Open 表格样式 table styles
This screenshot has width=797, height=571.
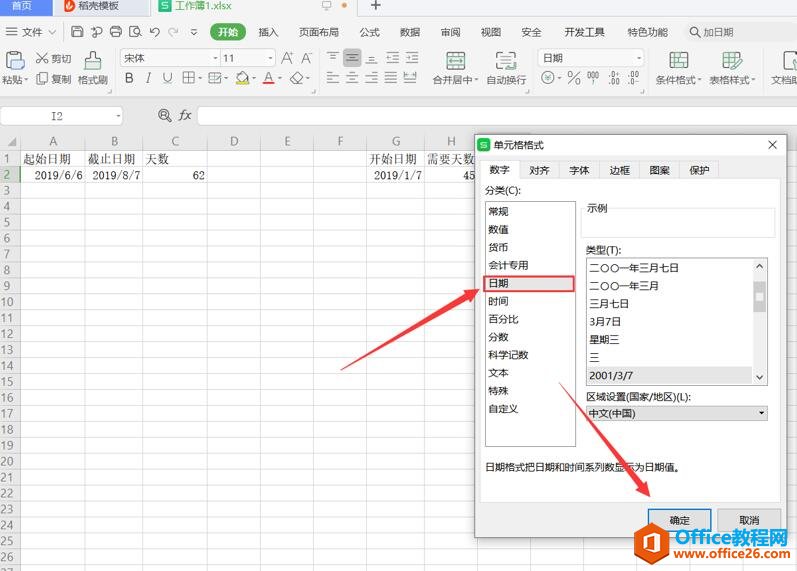[x=732, y=68]
